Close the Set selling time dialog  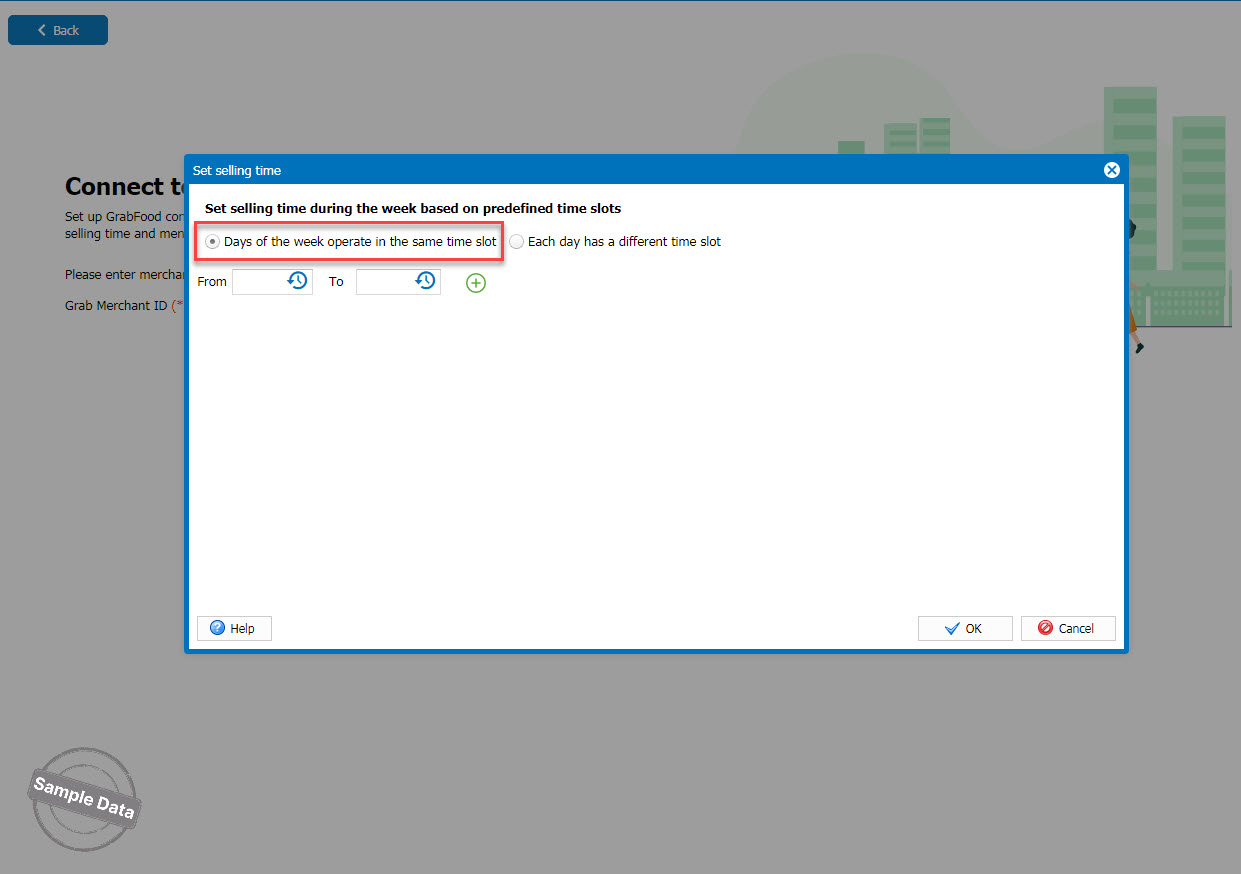[1111, 170]
